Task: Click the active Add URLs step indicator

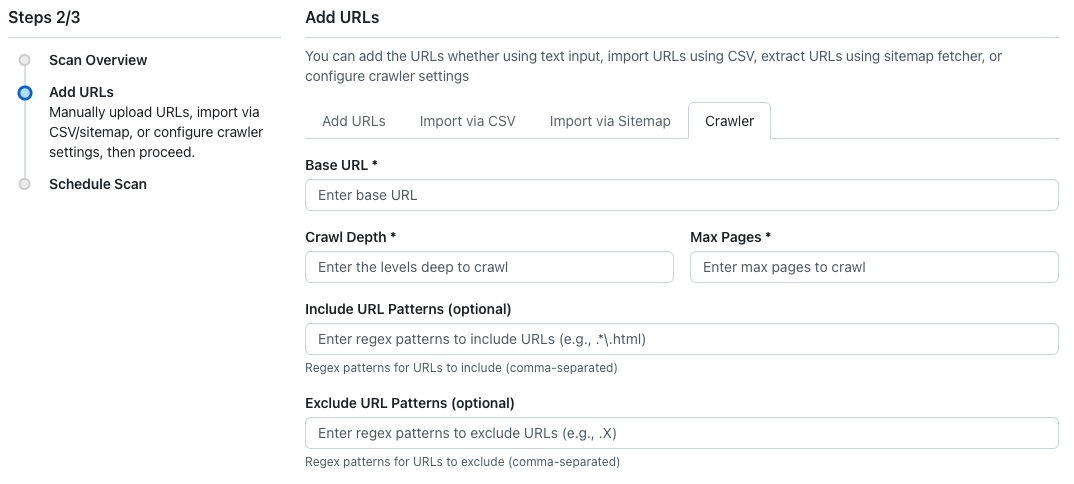Action: [25, 93]
